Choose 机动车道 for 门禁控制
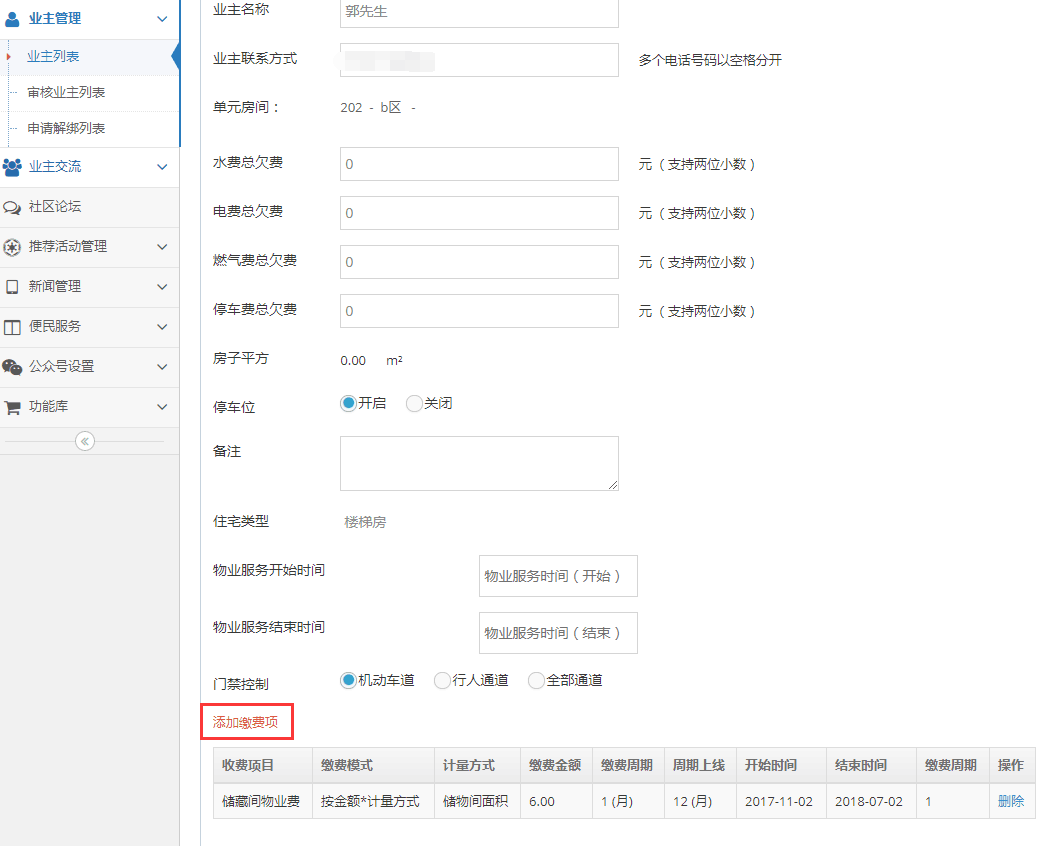1056x846 pixels. tap(348, 680)
